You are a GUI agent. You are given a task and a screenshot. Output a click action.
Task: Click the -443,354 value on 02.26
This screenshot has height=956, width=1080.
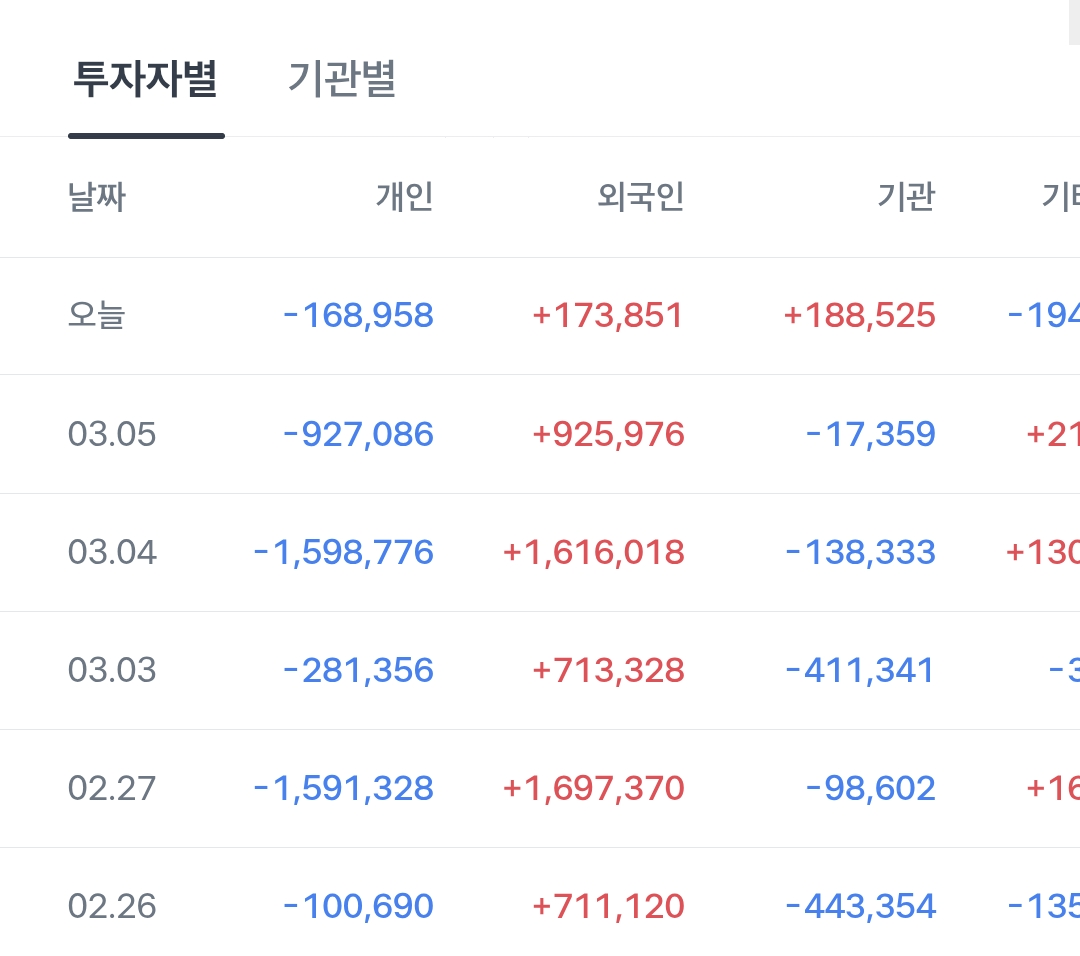[860, 906]
